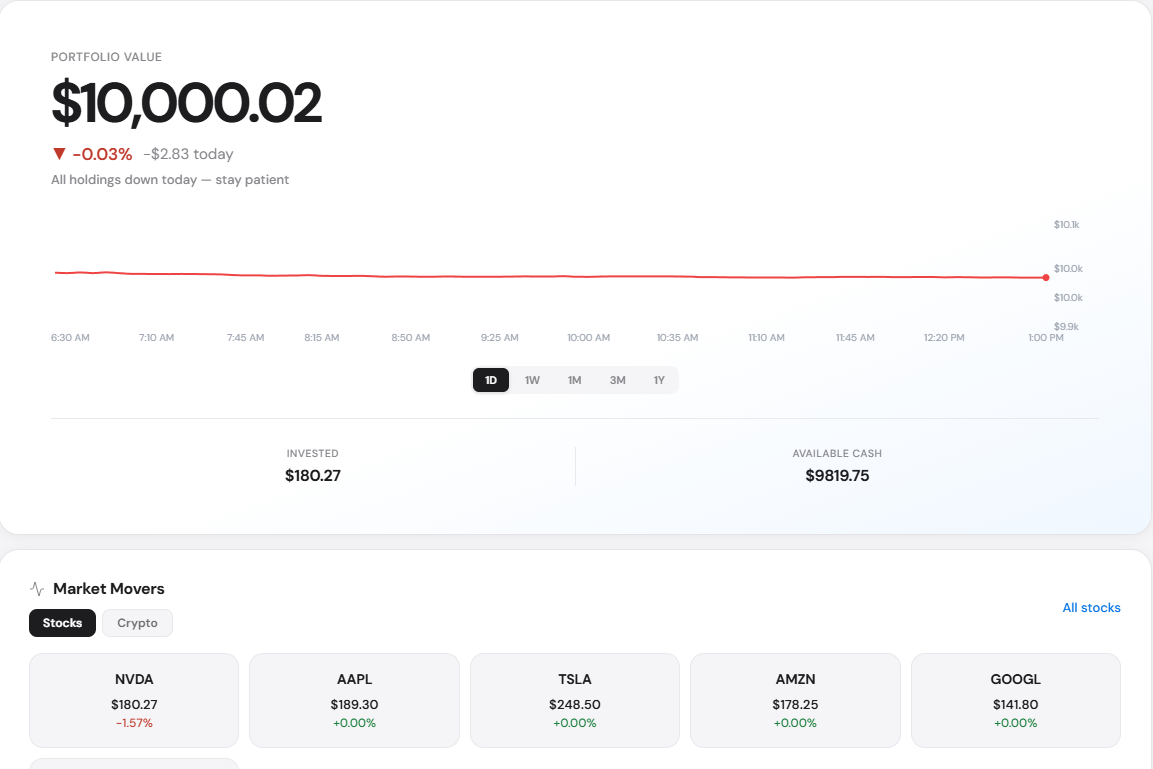Click the red decline triangle indicator
This screenshot has width=1153, height=769.
59,153
